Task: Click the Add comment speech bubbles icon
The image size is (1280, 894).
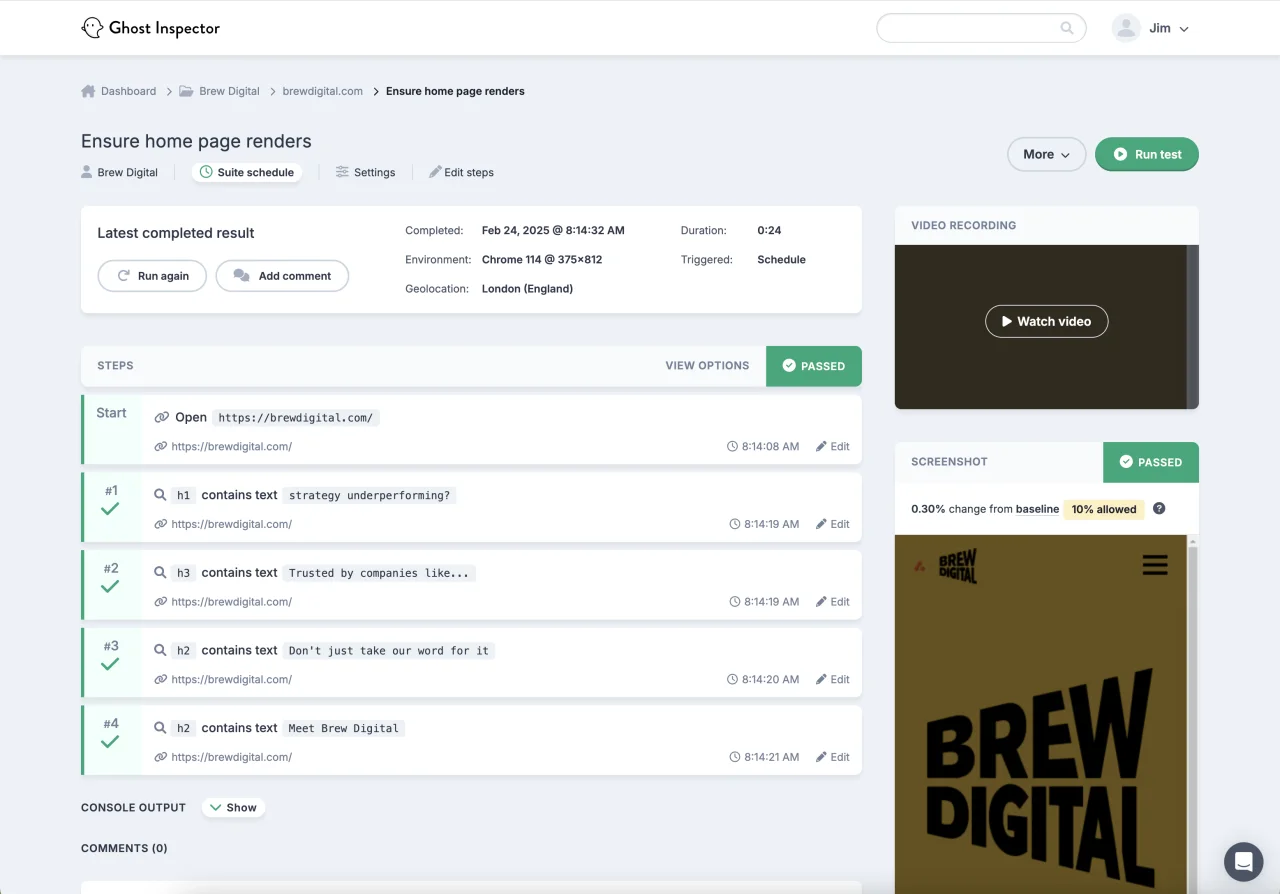Action: 241,276
